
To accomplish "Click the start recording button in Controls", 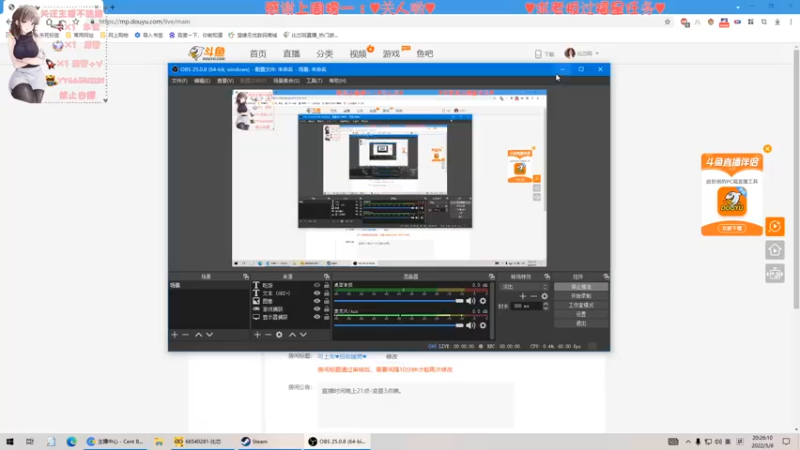I will pos(581,296).
